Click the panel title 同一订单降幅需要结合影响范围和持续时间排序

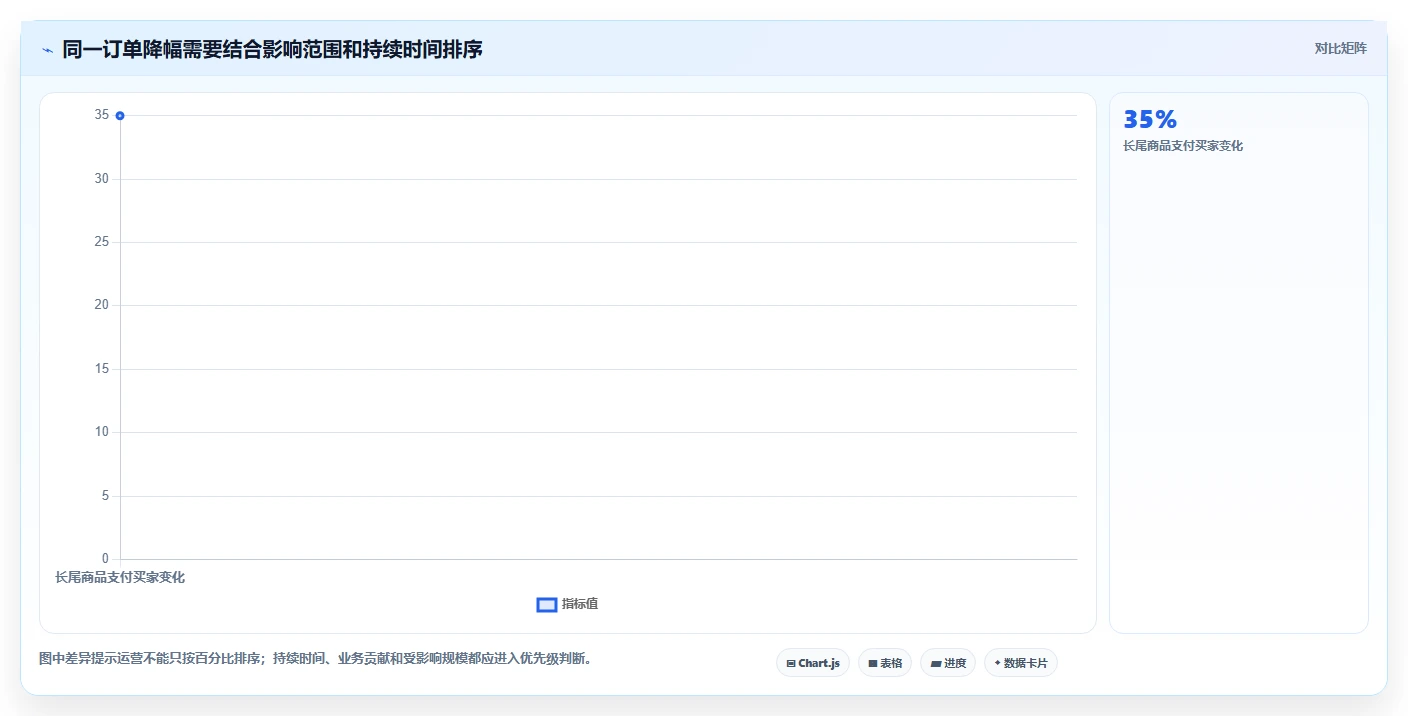(272, 49)
